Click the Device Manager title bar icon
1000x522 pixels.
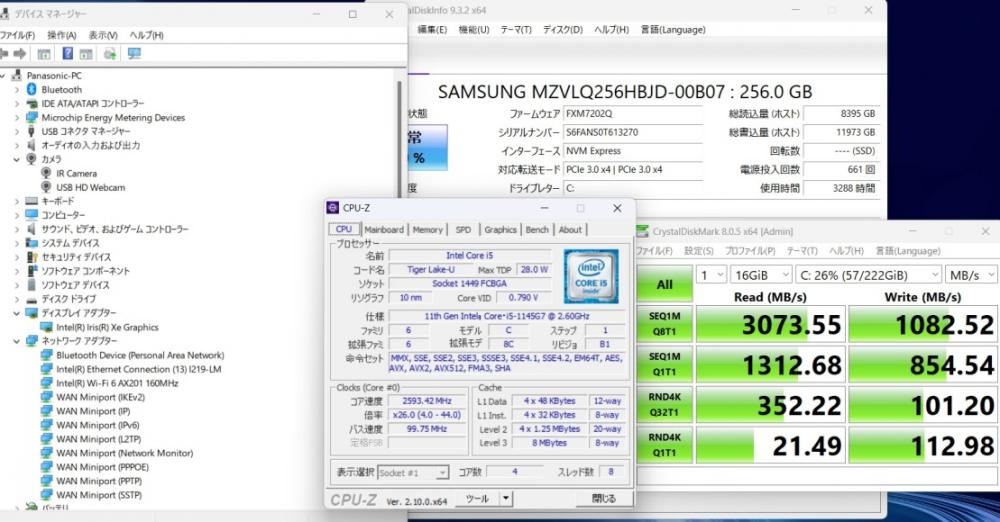pos(4,13)
